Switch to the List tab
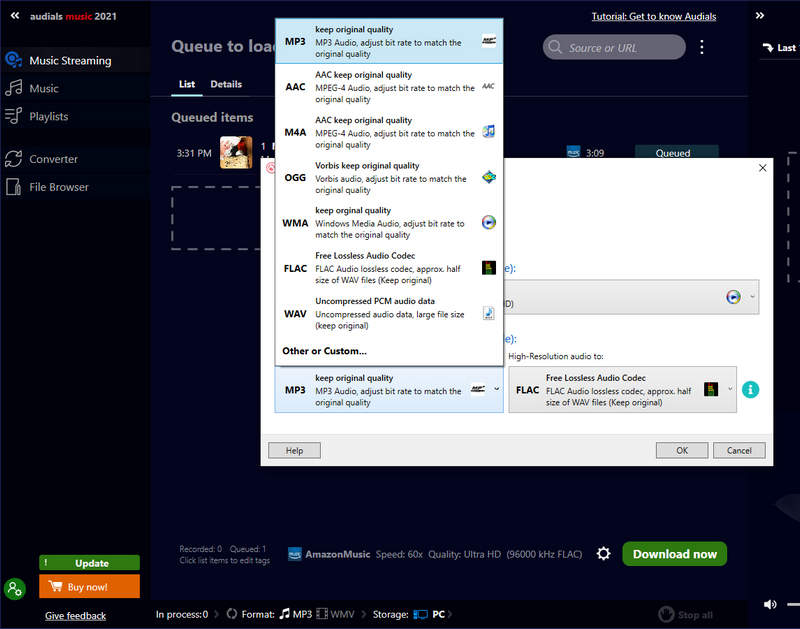The width and height of the screenshot is (800, 629). pos(187,84)
